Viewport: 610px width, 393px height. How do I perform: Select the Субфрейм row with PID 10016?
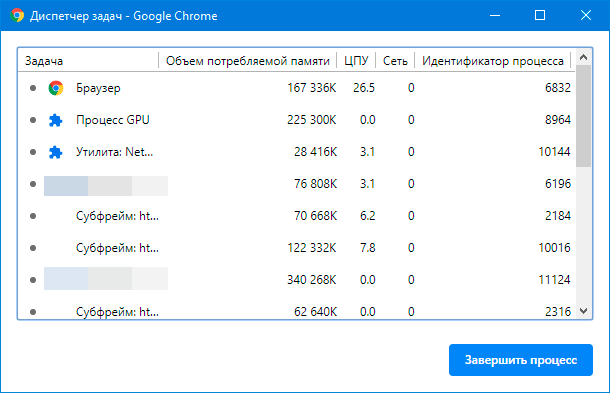click(x=296, y=248)
